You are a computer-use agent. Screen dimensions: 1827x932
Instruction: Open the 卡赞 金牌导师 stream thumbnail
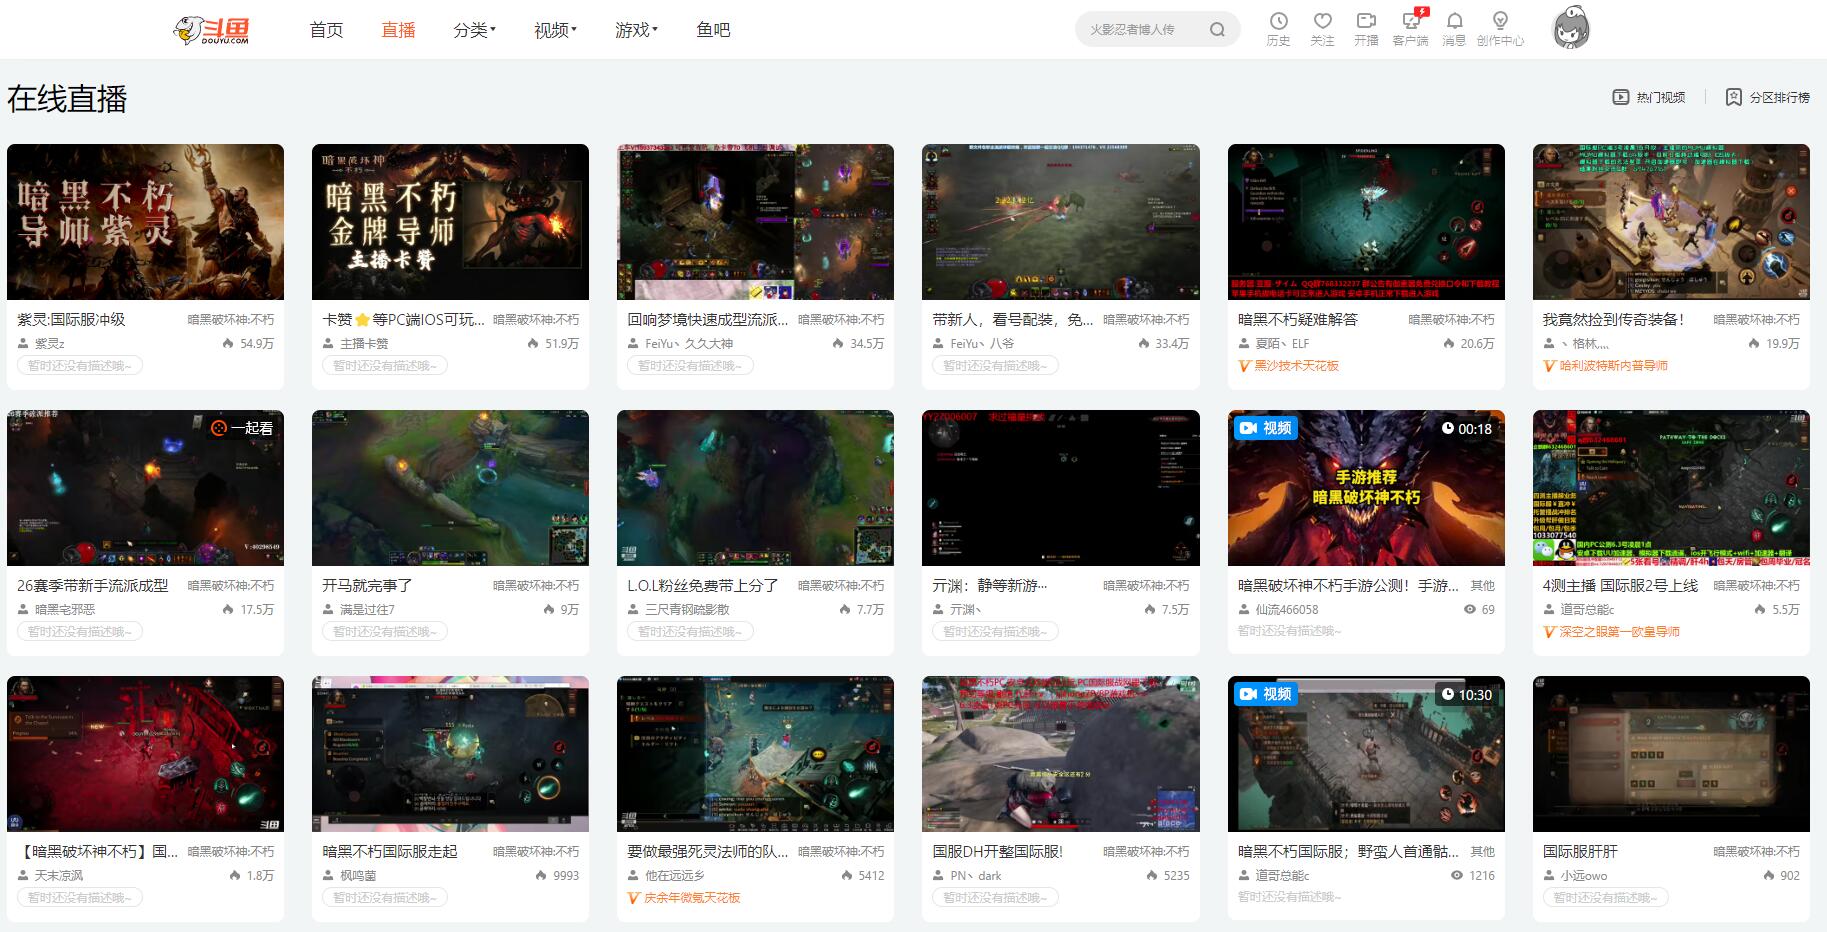coord(450,222)
